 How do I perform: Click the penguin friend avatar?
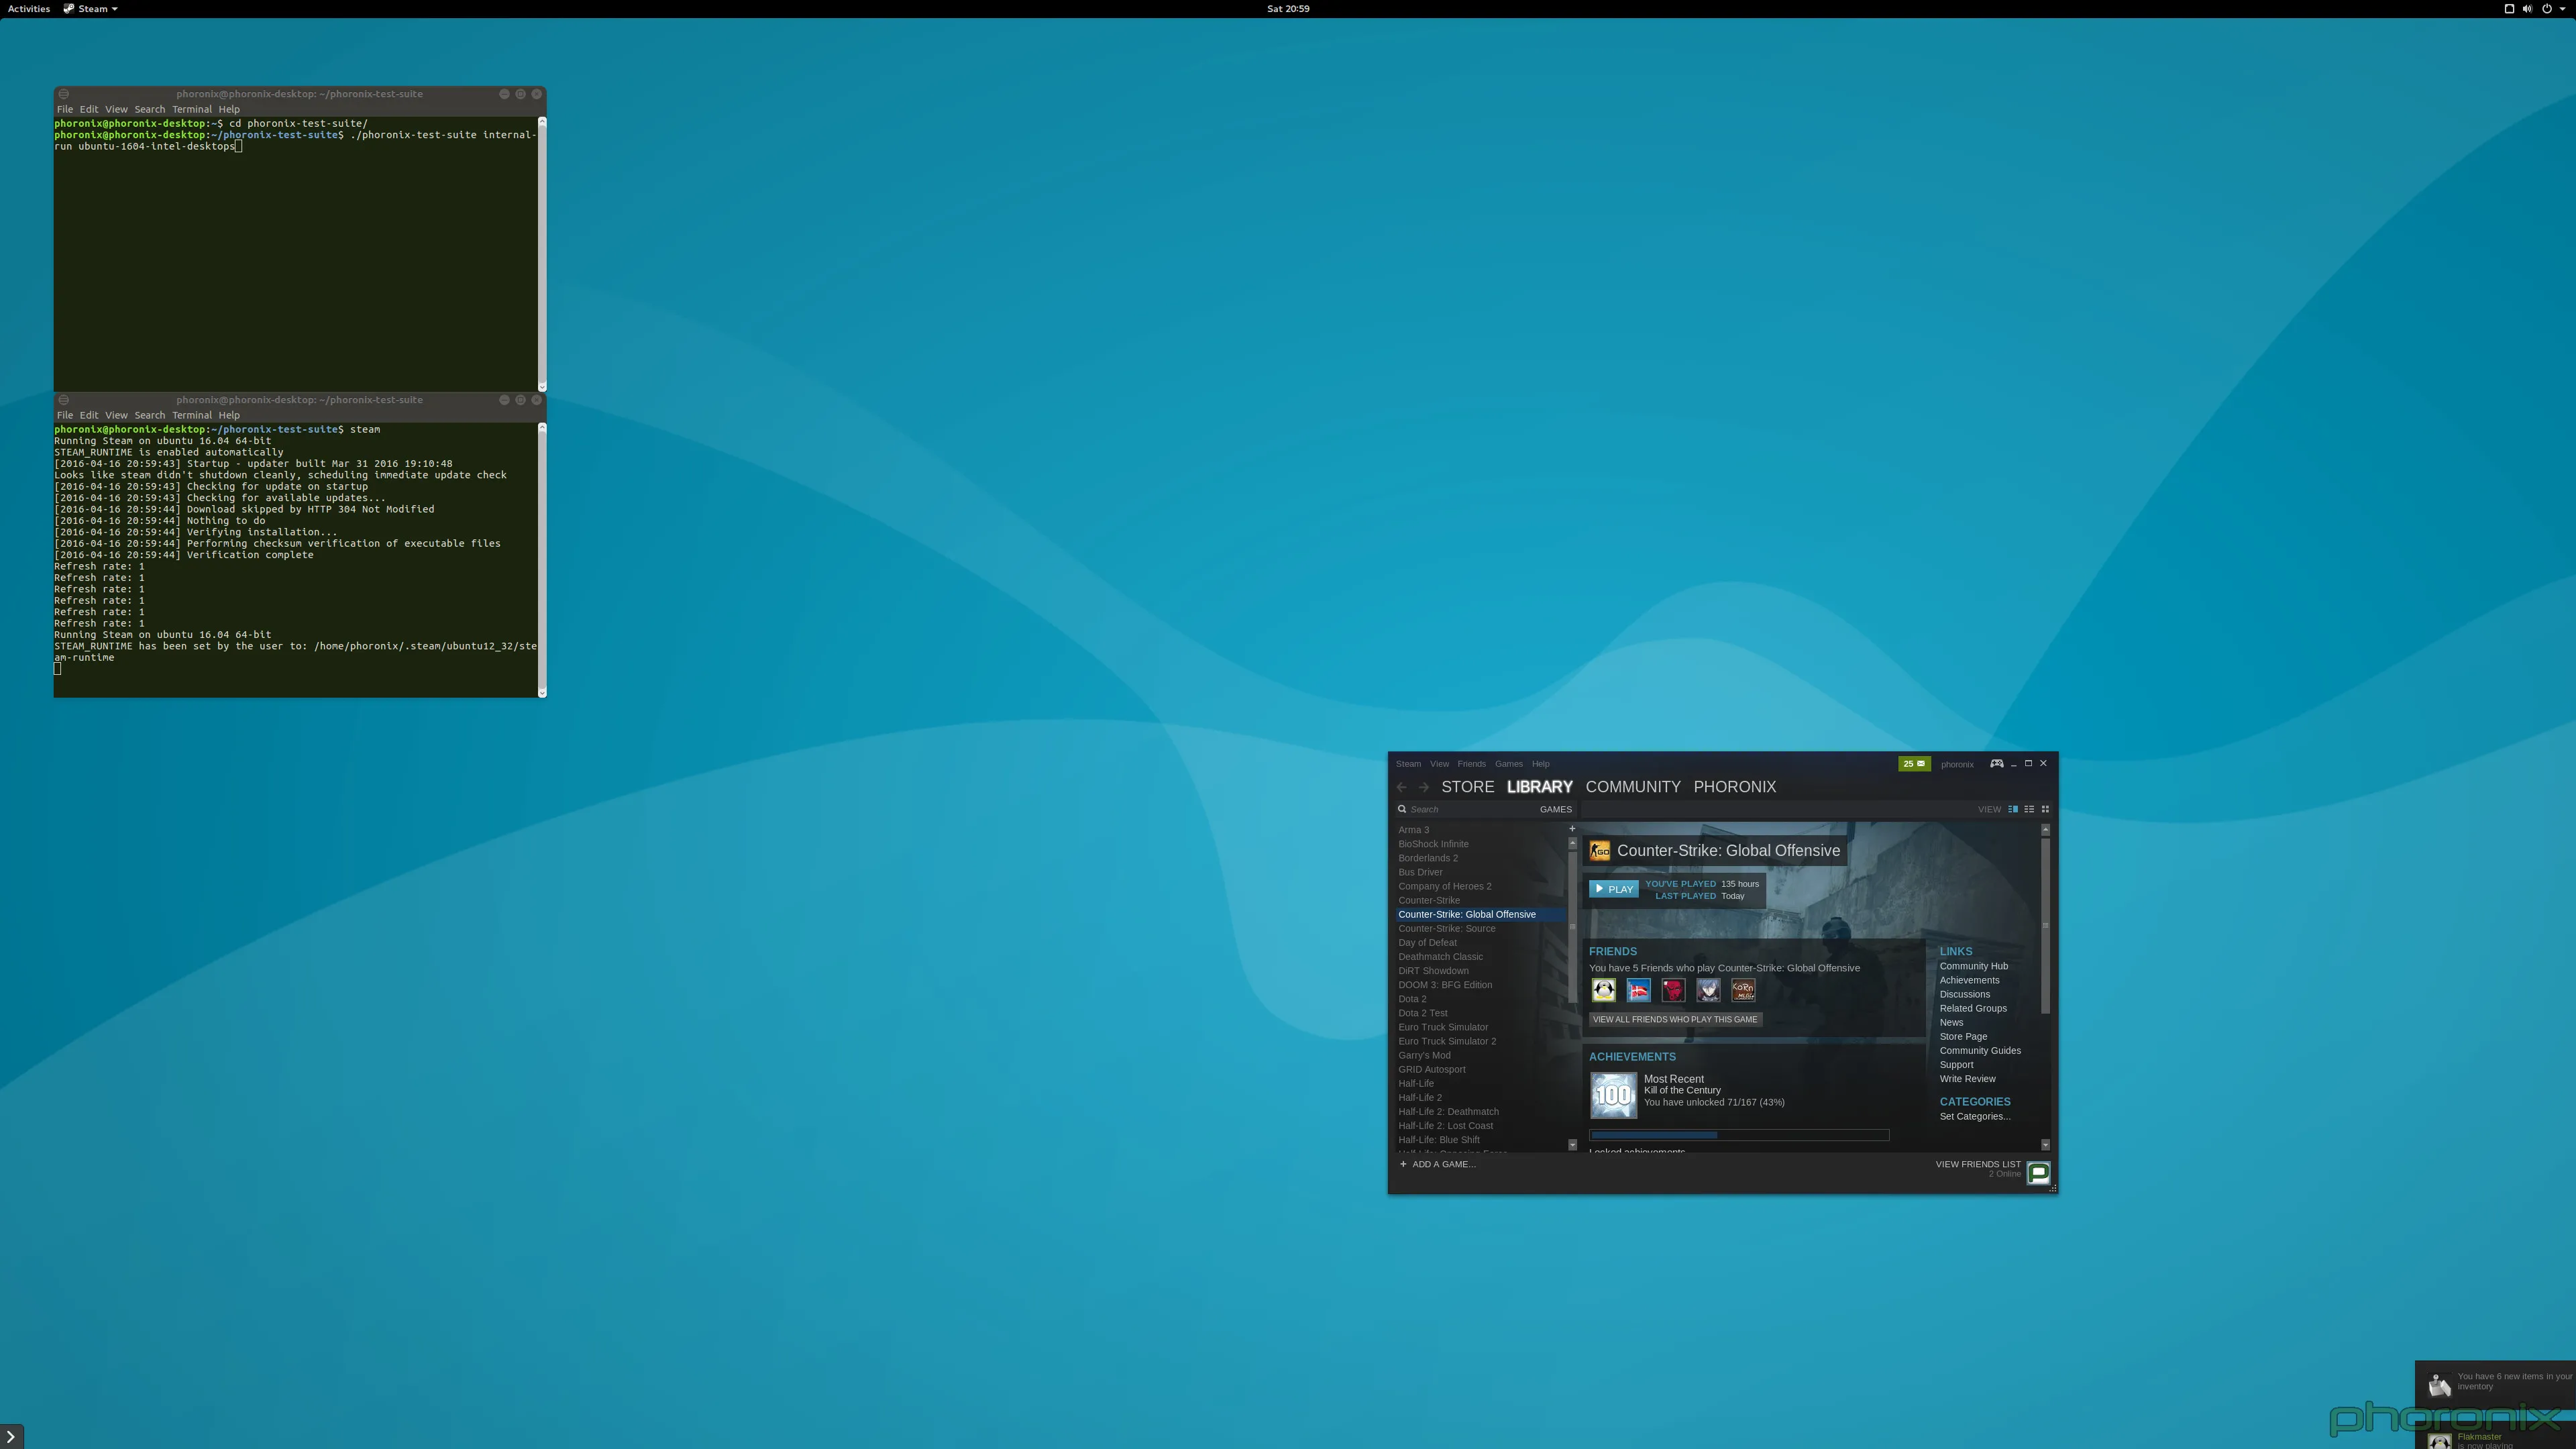coord(1604,990)
